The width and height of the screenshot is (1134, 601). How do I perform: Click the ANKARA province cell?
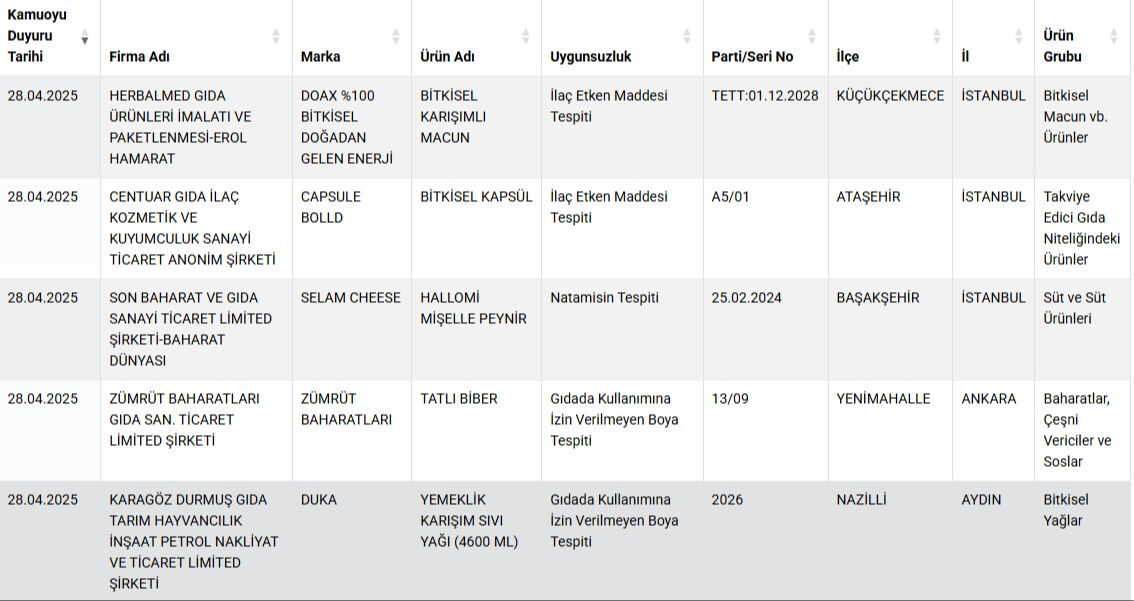[992, 398]
